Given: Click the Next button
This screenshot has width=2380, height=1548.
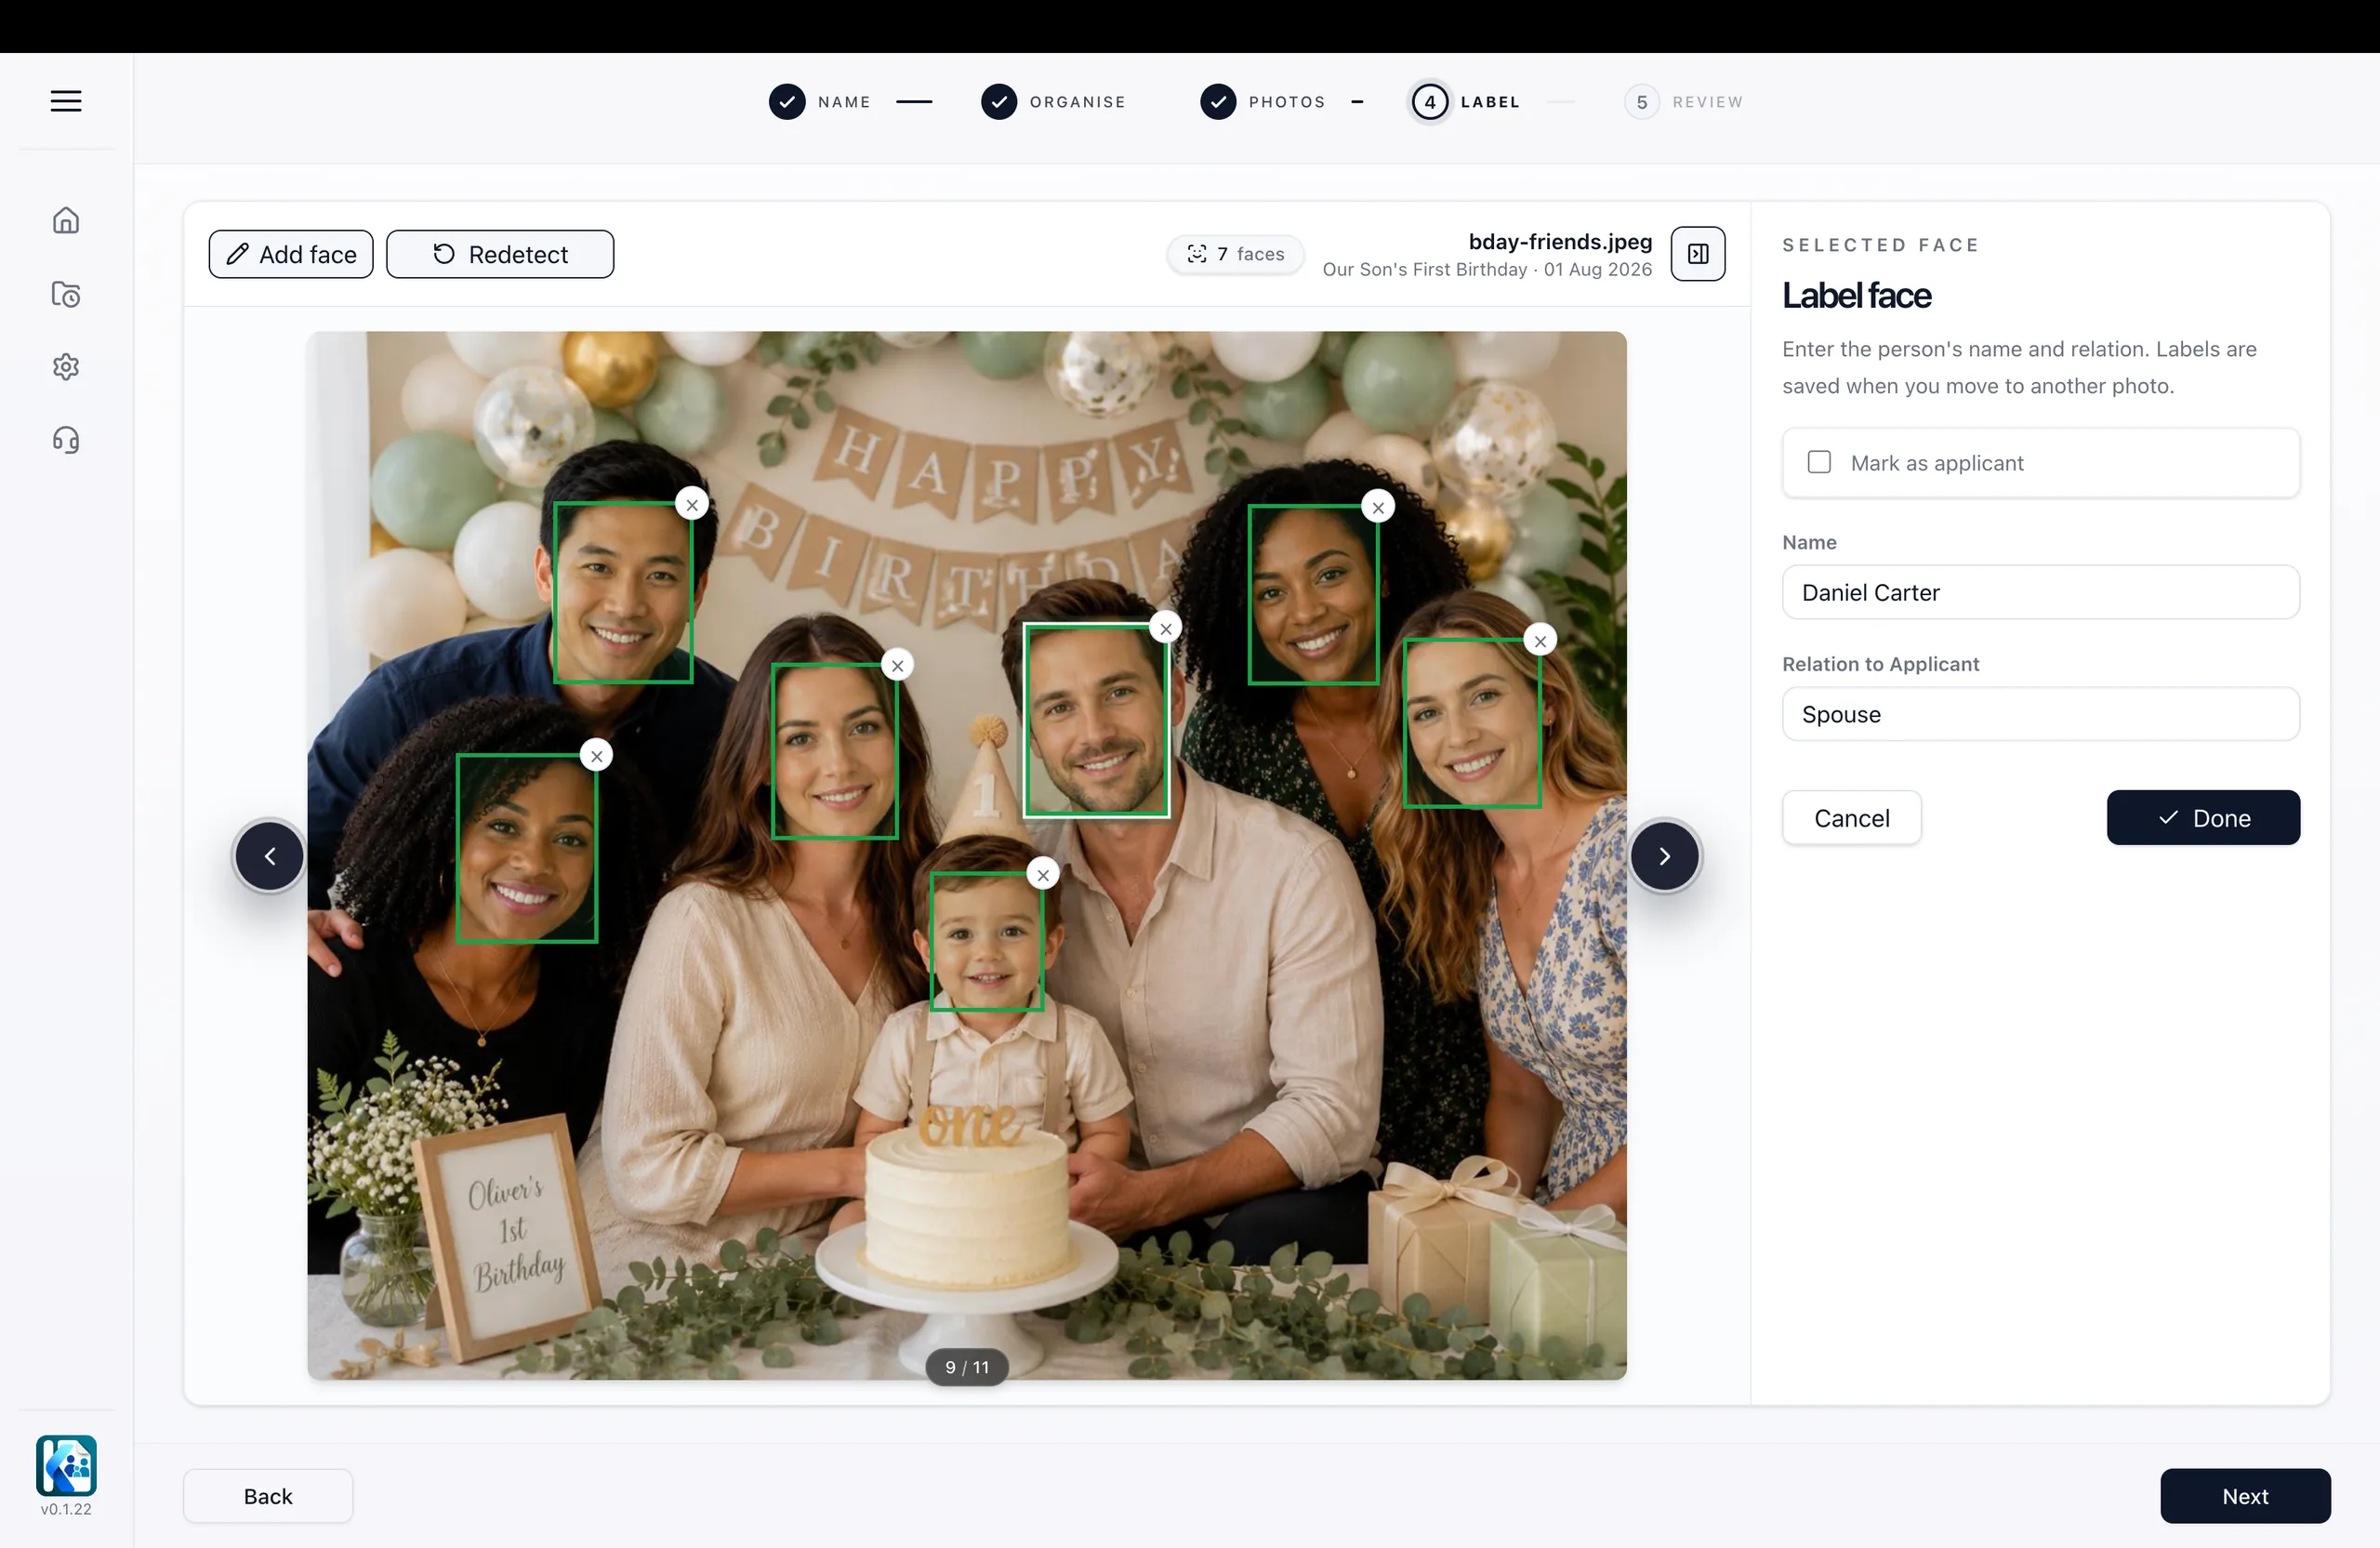Looking at the screenshot, I should (2245, 1496).
